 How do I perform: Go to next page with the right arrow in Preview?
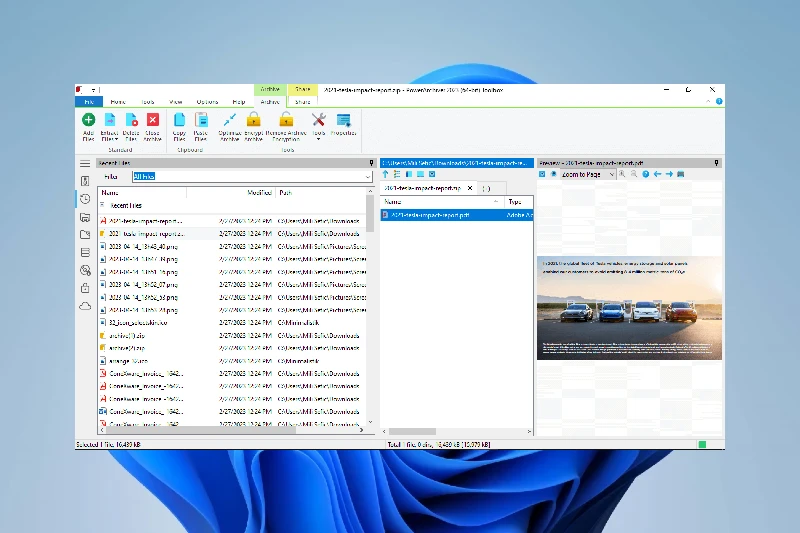(x=669, y=174)
